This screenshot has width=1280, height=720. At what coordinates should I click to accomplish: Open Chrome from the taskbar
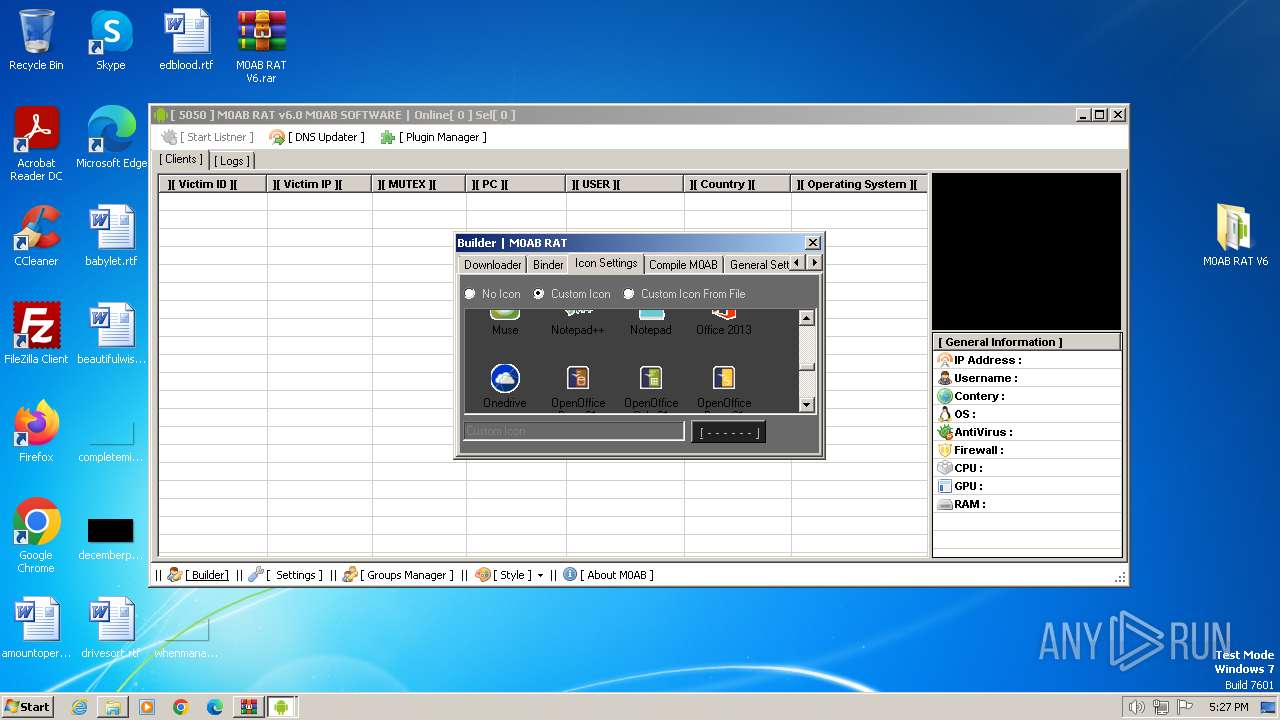click(181, 707)
